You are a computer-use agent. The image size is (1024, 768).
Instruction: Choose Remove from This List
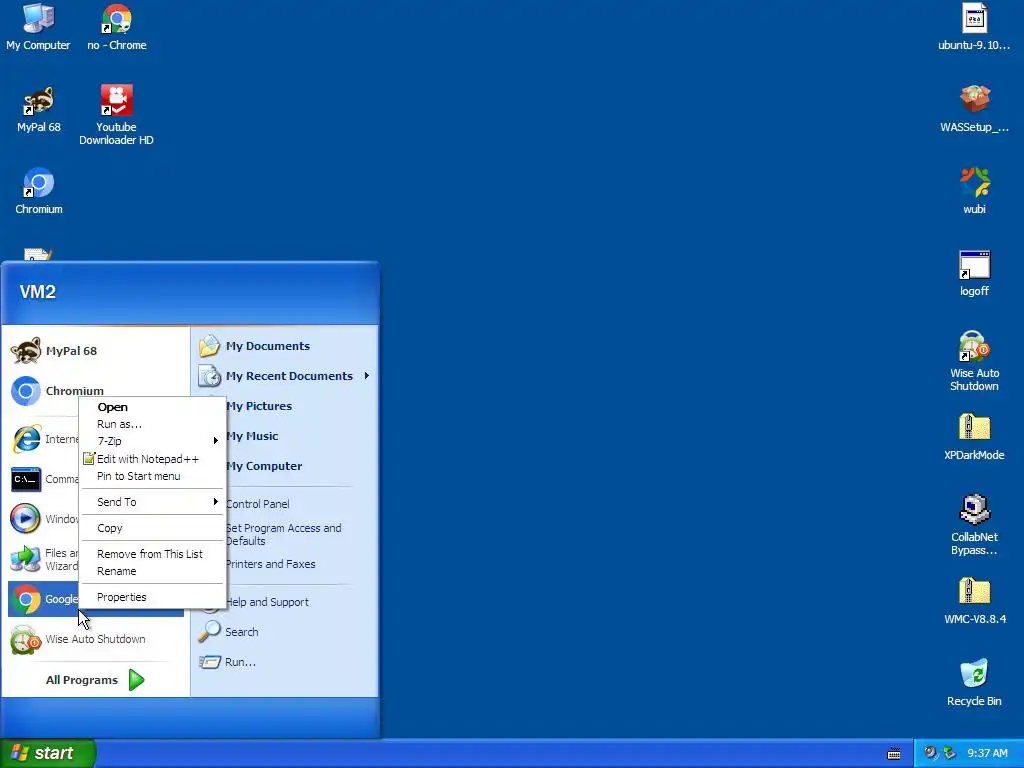point(152,554)
